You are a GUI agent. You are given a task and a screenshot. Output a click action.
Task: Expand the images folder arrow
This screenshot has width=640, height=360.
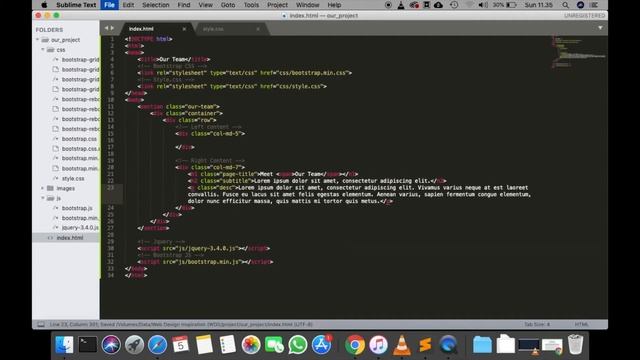pyautogui.click(x=42, y=188)
